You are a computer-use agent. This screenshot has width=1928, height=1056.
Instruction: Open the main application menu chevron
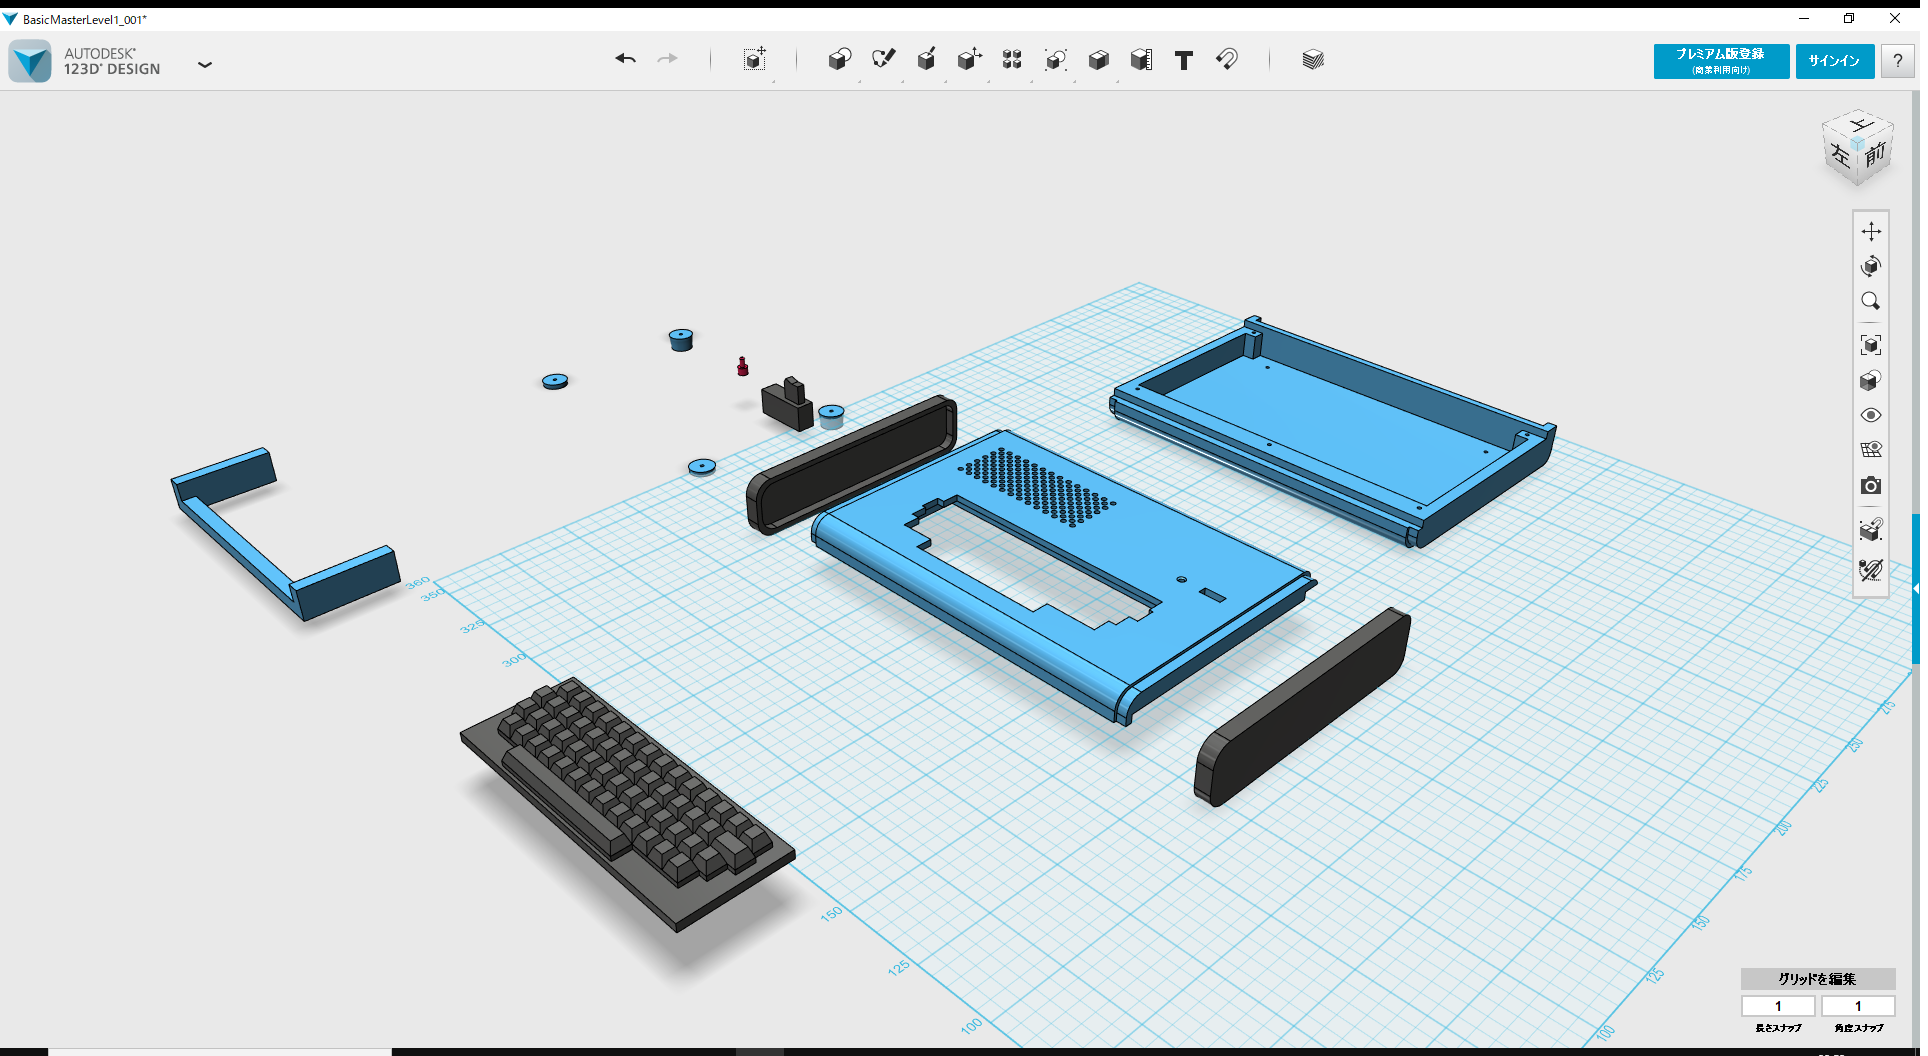tap(205, 64)
